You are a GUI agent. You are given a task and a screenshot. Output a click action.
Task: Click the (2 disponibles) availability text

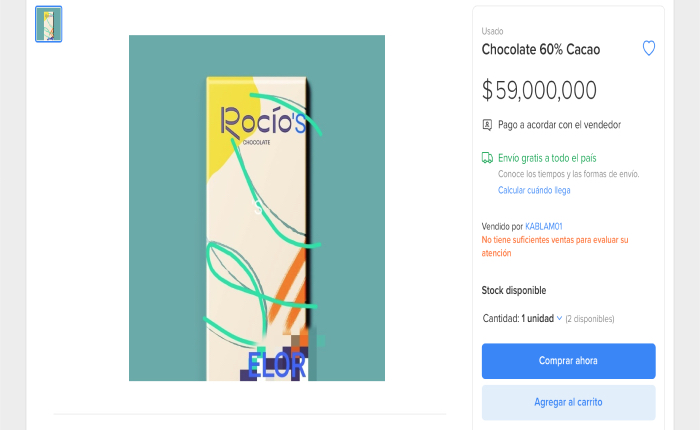point(590,319)
